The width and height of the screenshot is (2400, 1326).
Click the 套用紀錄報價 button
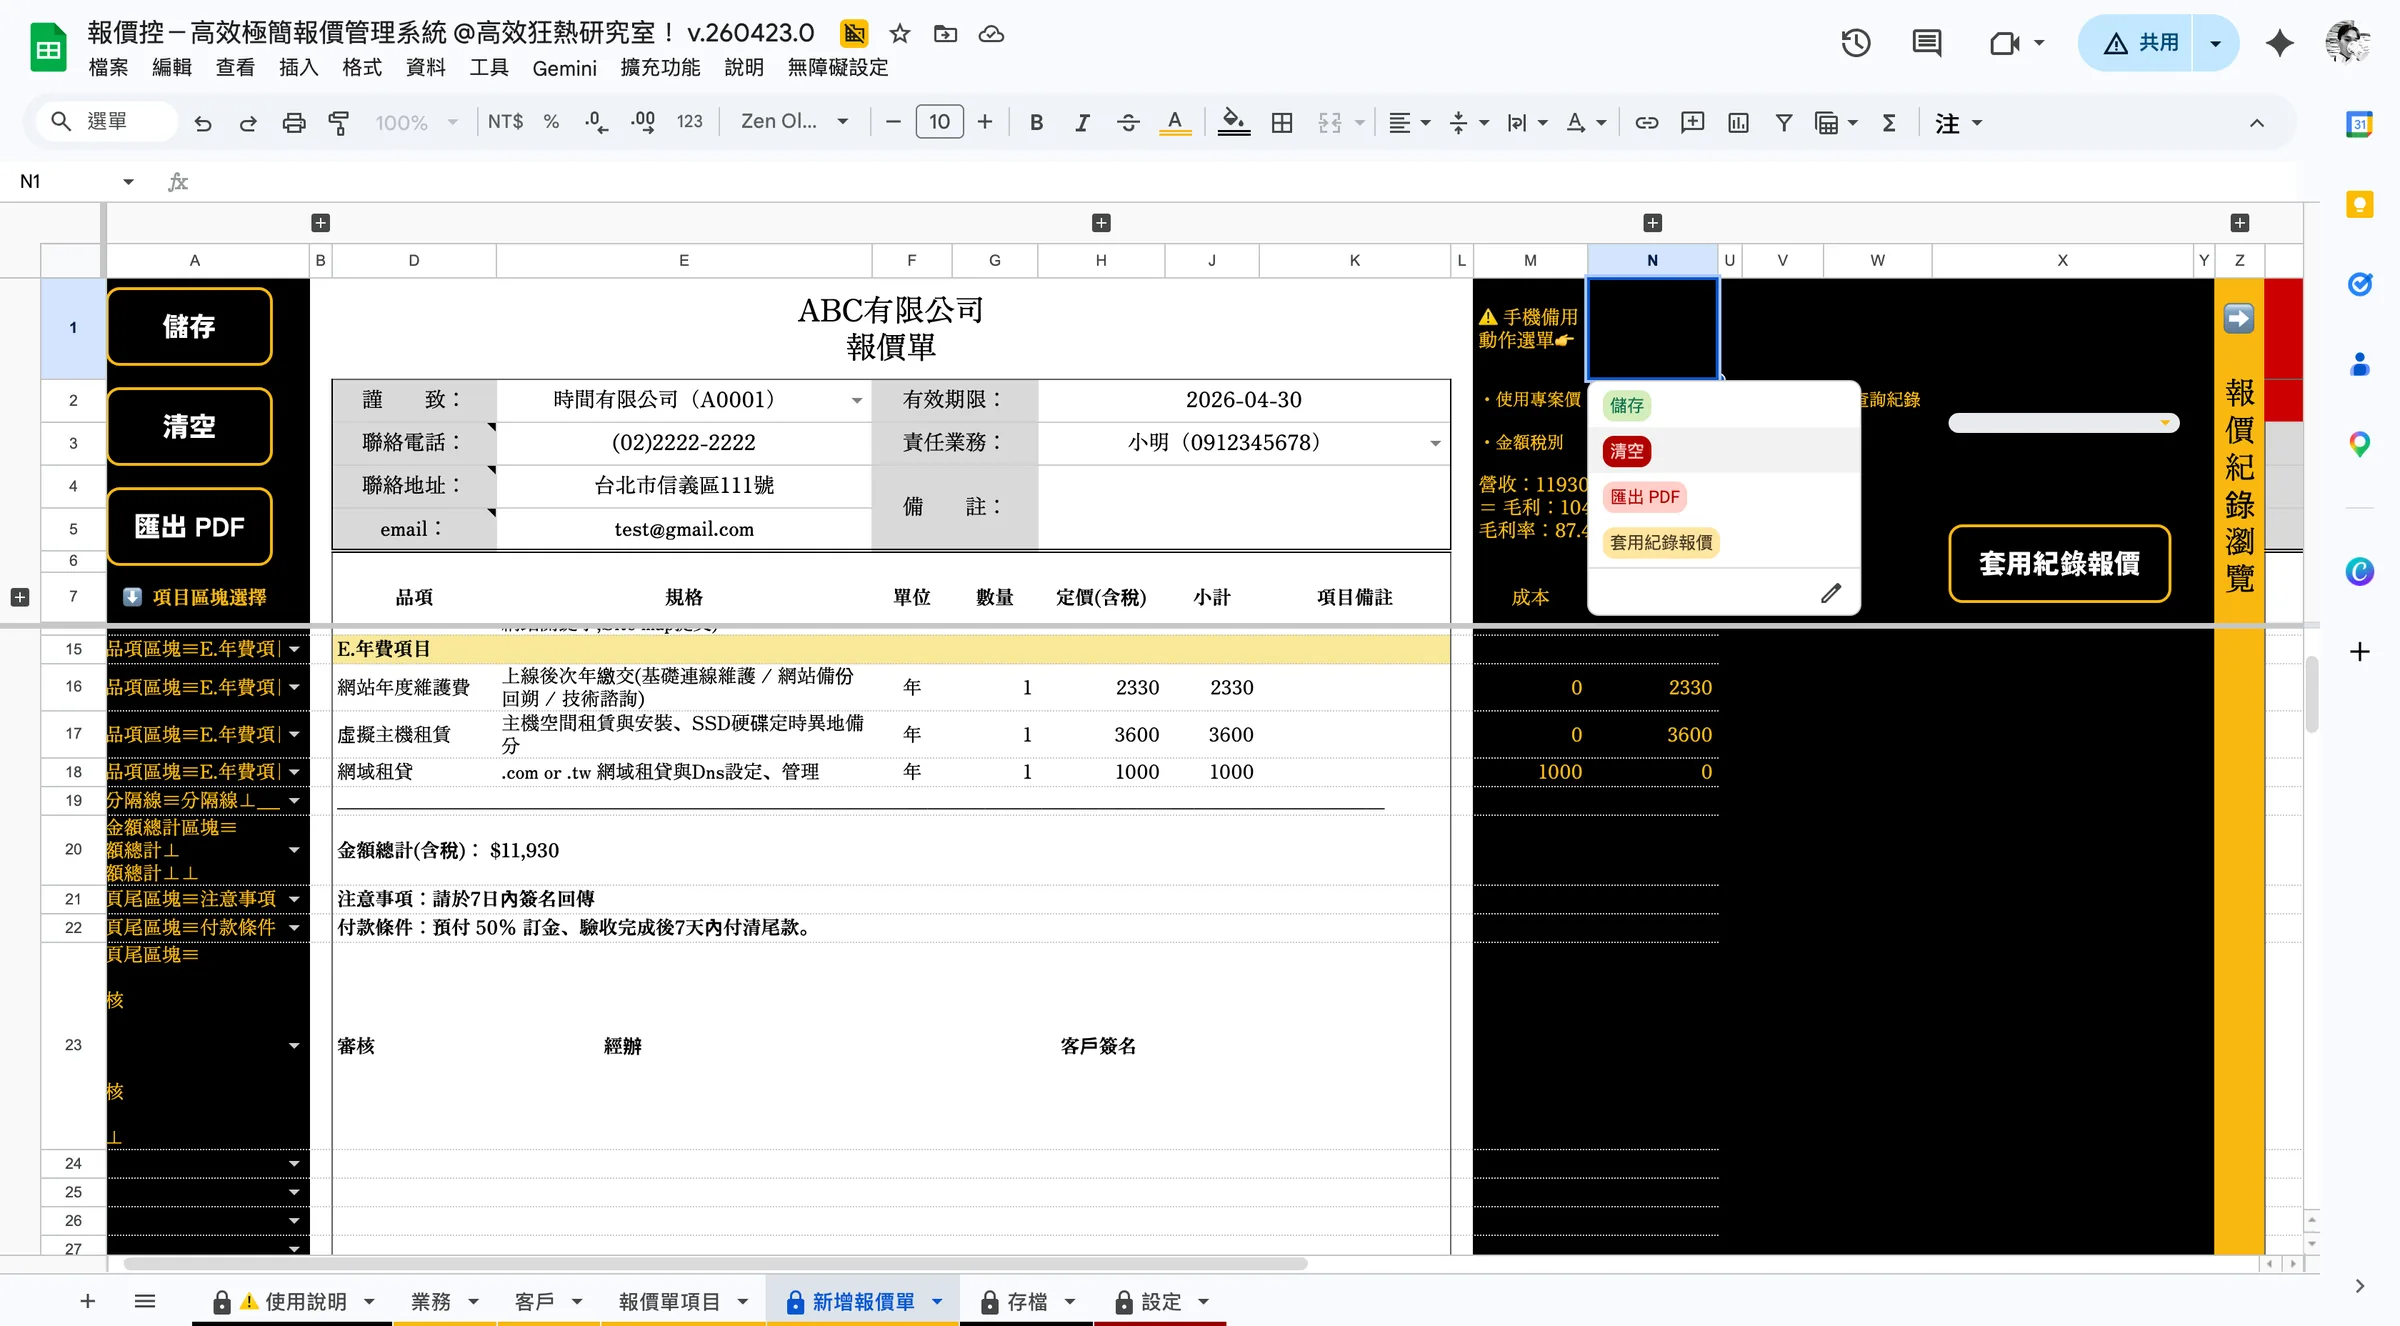point(2059,564)
